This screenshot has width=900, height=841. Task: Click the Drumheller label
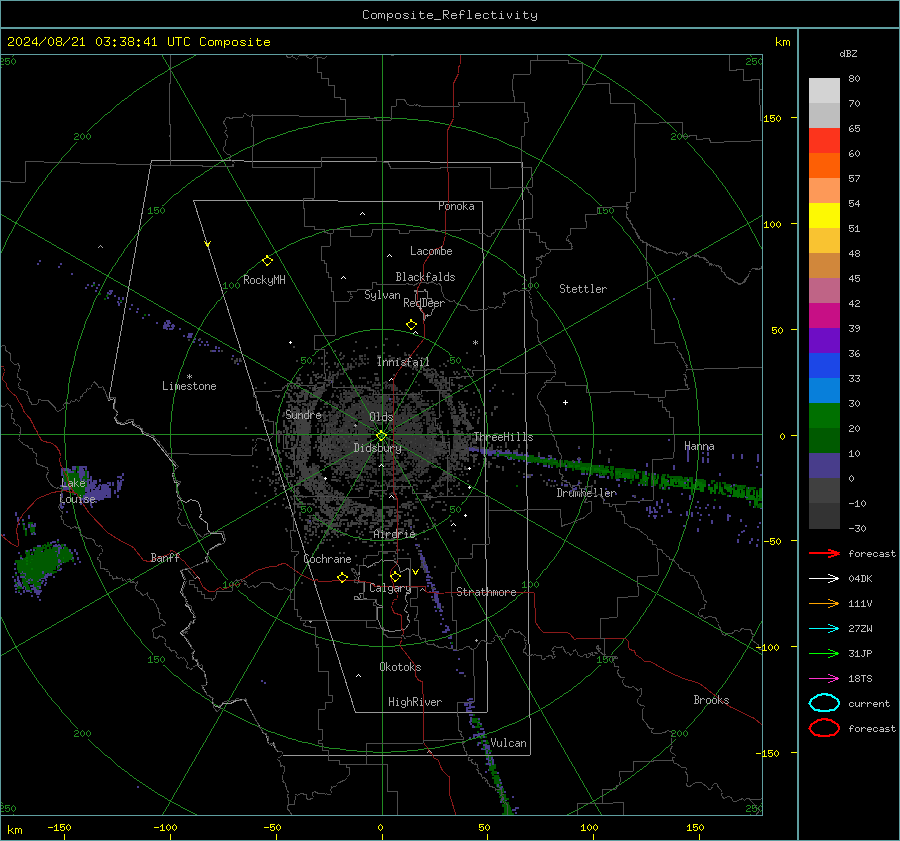click(x=586, y=493)
